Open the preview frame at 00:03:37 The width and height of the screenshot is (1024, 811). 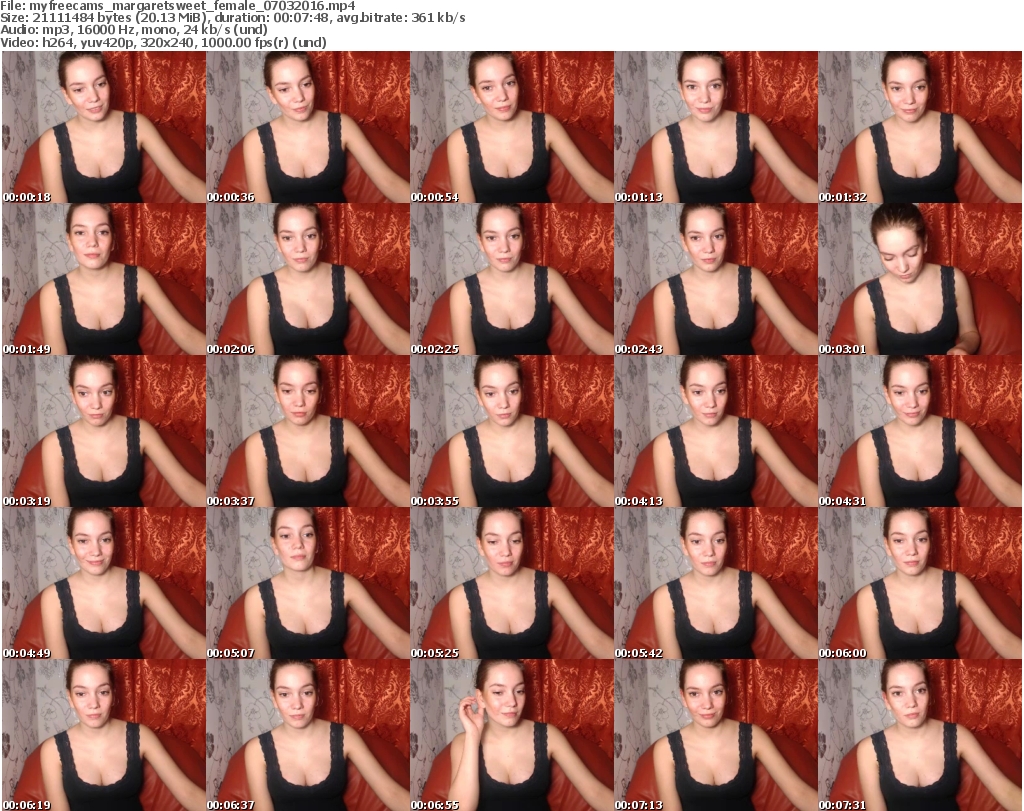[x=308, y=431]
